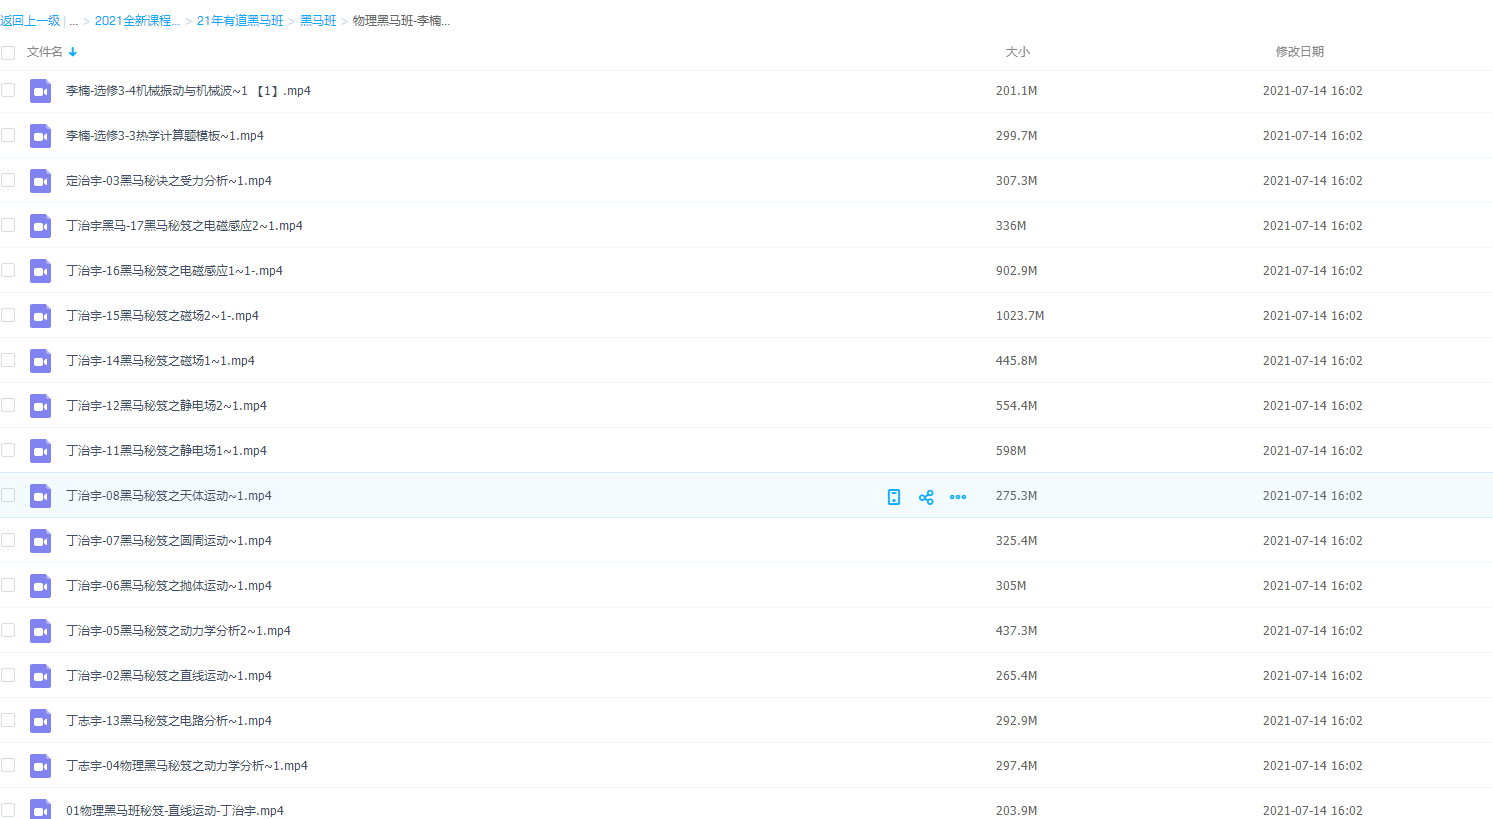Select checkbox for 丁治宇-16黑马秘笈之电磁感应1 file
Screen dimensions: 1493x819
click(8, 270)
